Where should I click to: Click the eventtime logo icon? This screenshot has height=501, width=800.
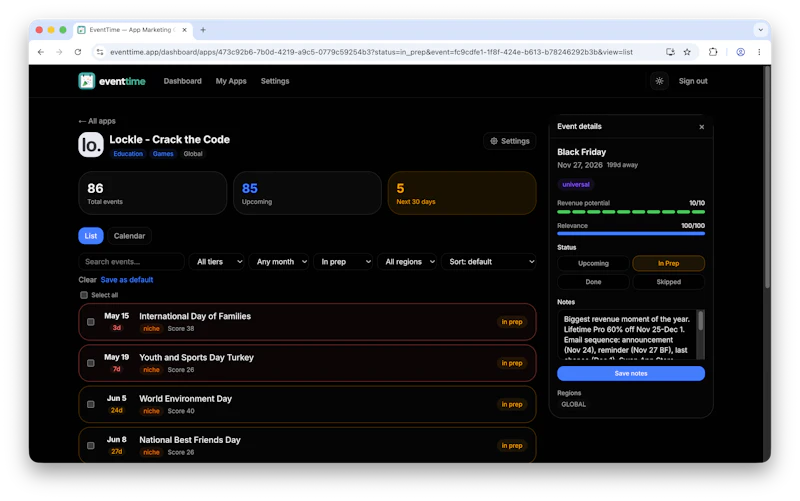(87, 81)
